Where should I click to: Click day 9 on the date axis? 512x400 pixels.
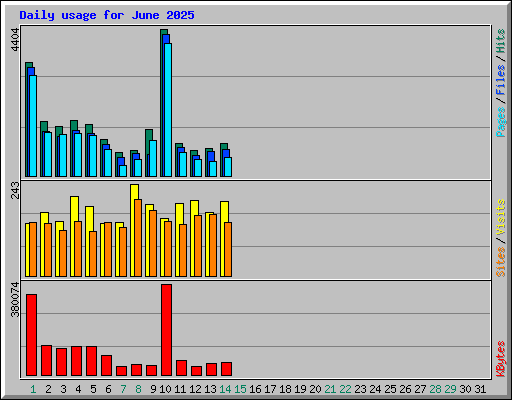(x=153, y=389)
